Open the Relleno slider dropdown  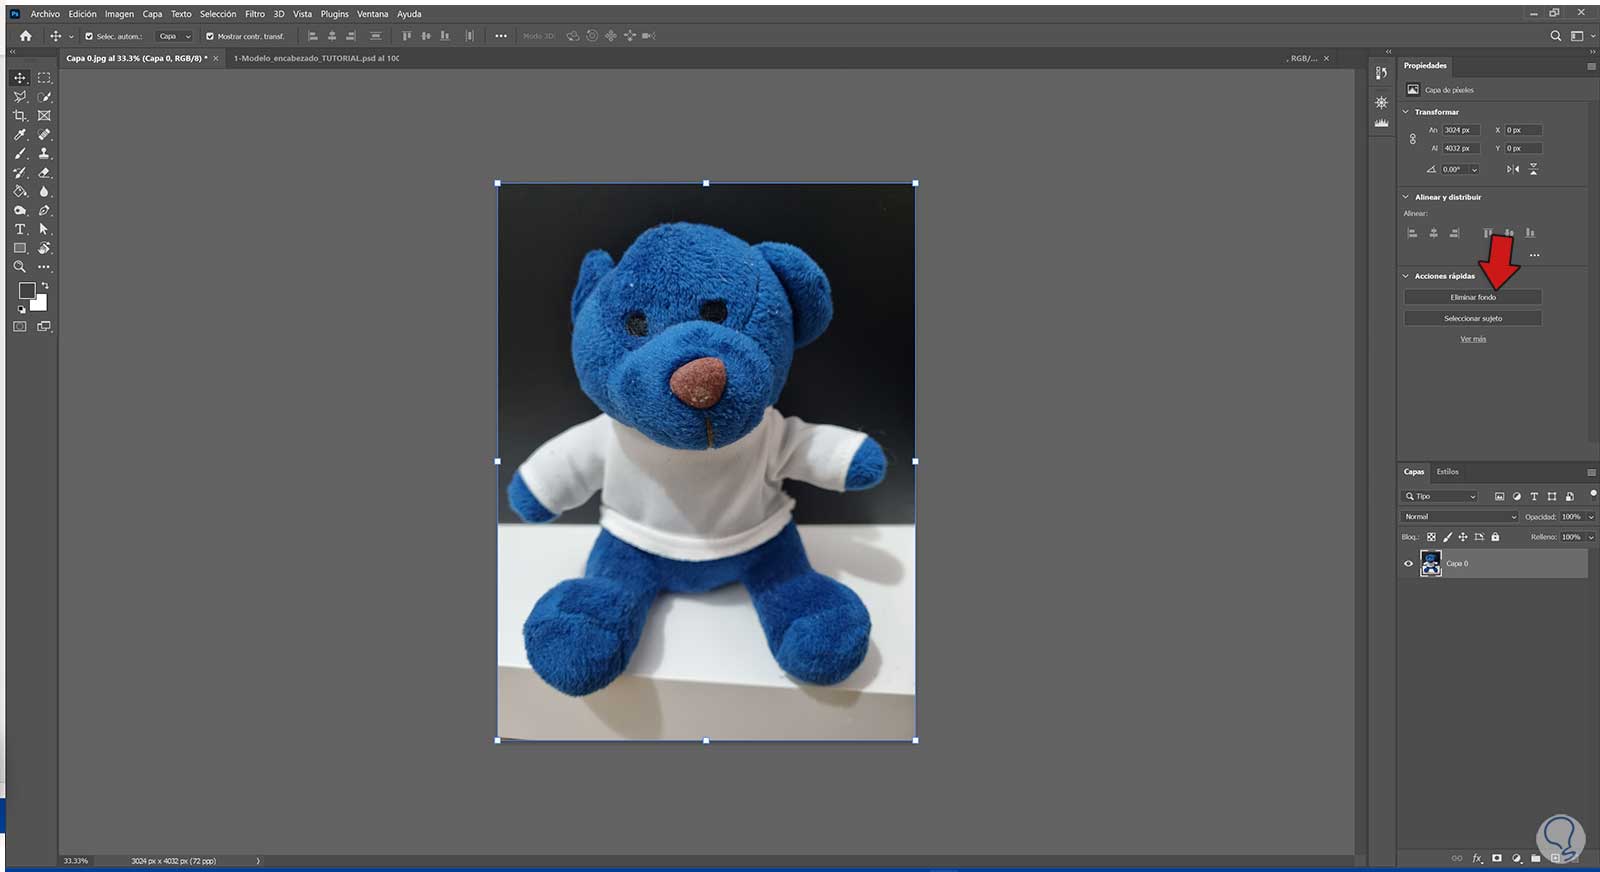click(1591, 537)
